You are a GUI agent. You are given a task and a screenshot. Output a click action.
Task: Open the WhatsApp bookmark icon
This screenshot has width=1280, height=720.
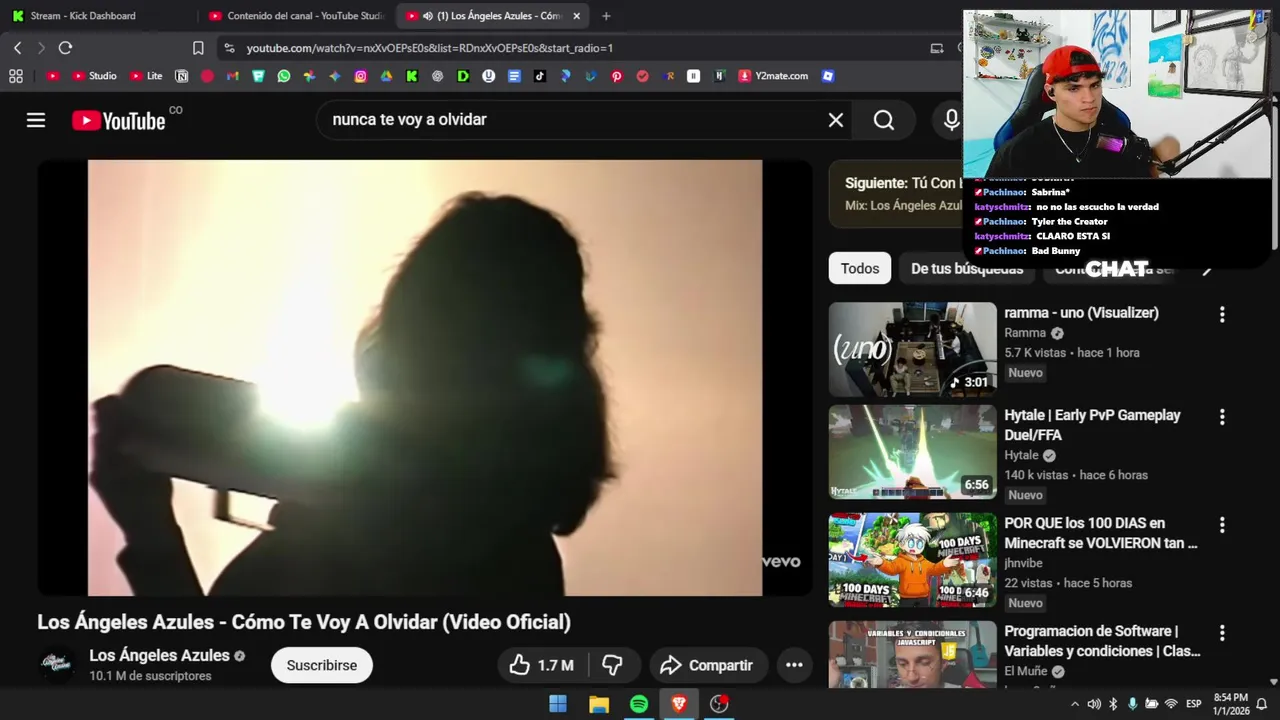[284, 76]
